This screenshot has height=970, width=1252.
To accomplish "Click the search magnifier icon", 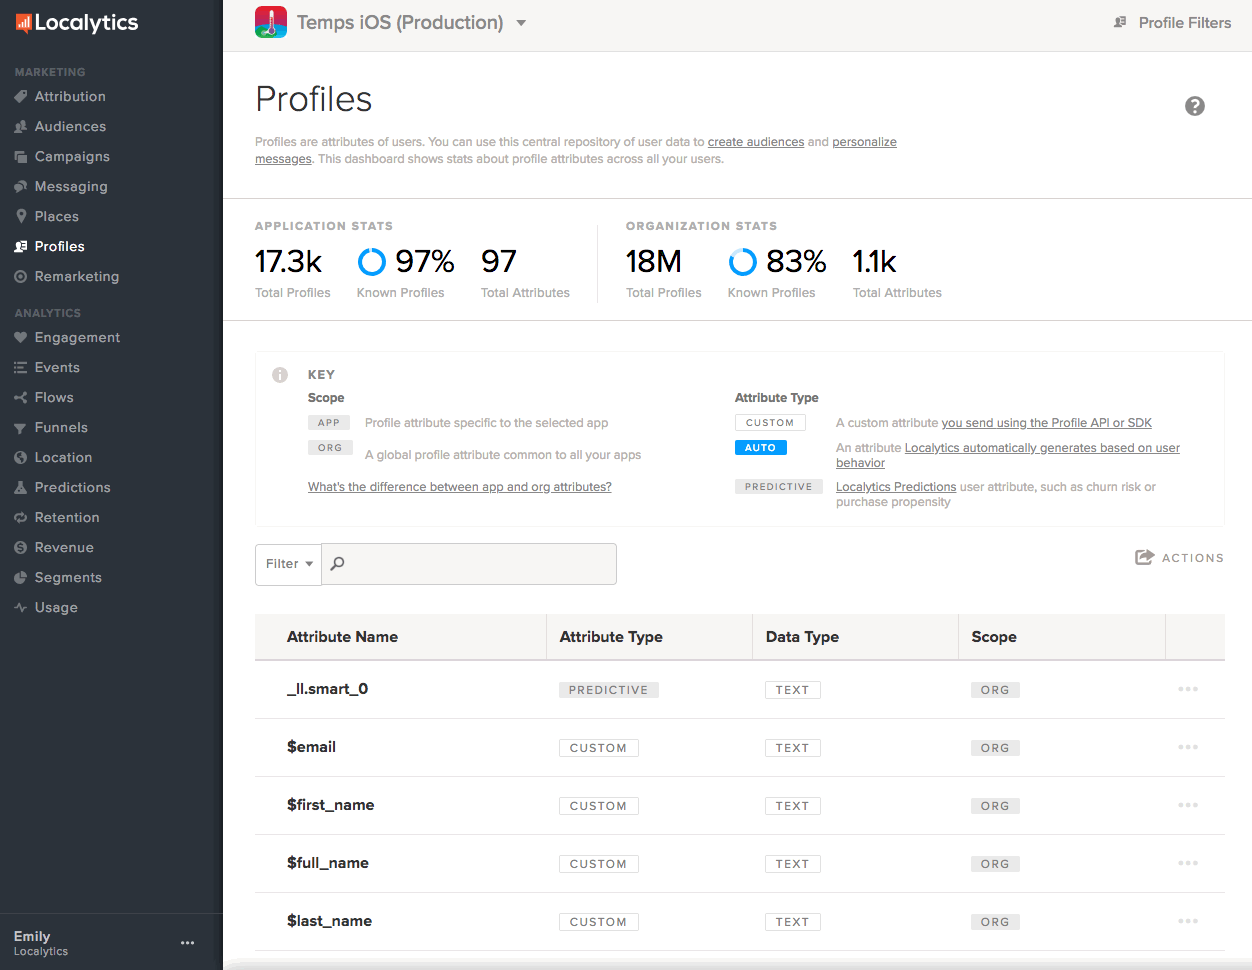I will [x=338, y=564].
